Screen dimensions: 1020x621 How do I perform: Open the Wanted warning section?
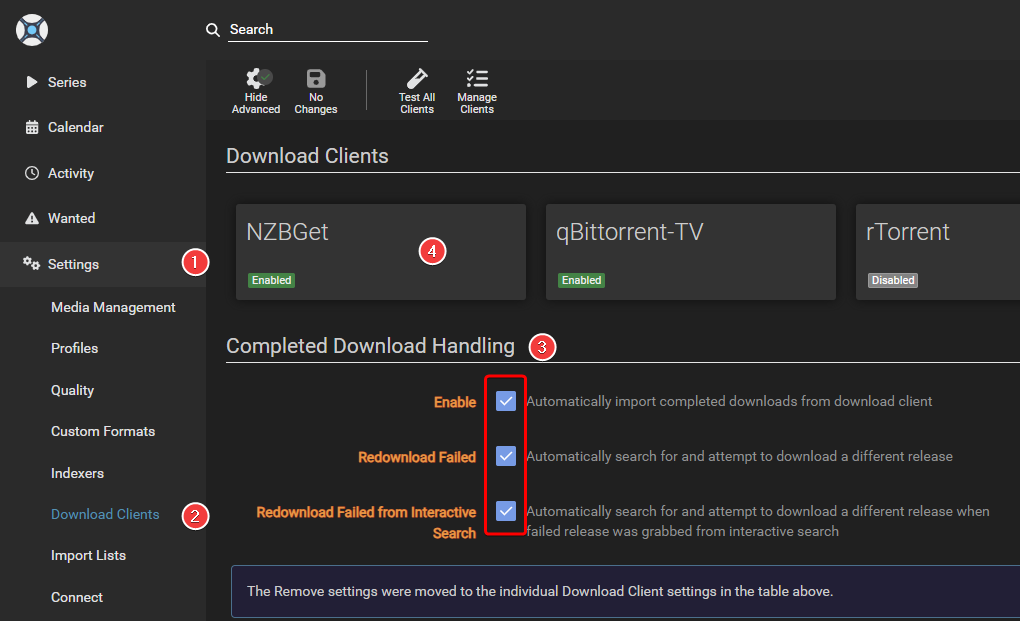(x=71, y=218)
